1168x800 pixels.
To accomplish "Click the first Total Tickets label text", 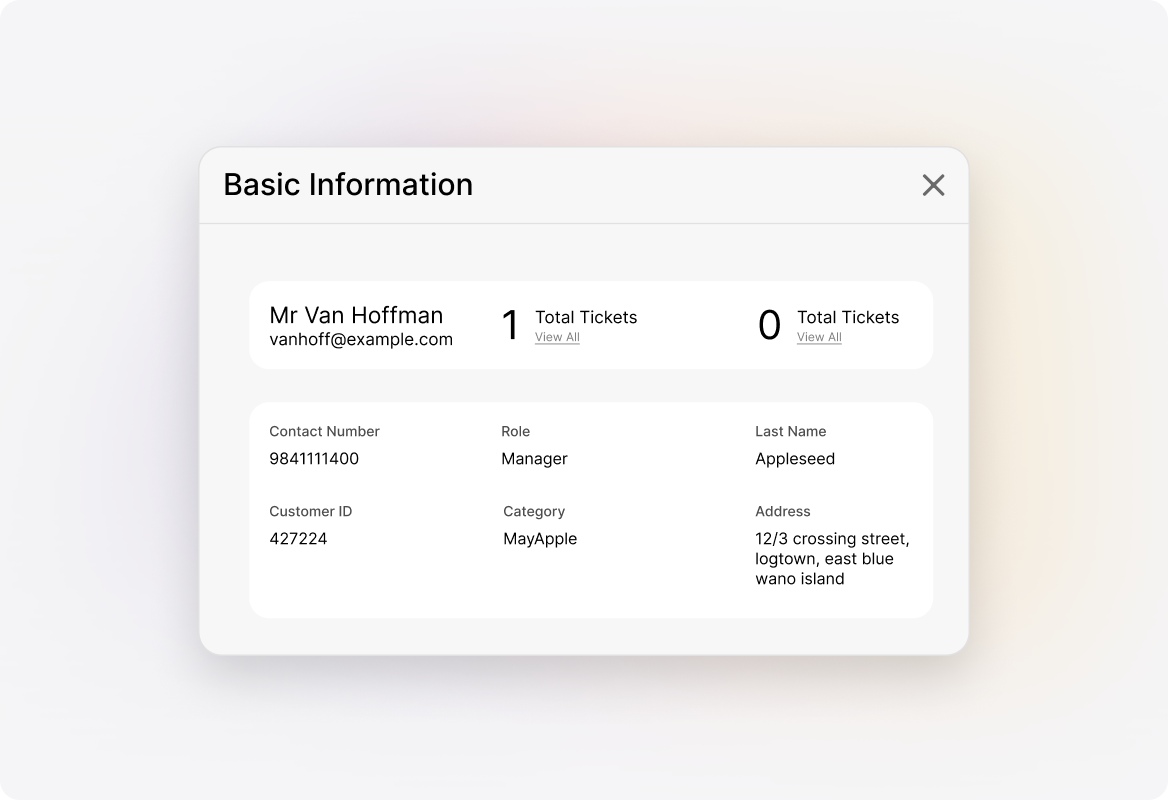I will click(586, 317).
